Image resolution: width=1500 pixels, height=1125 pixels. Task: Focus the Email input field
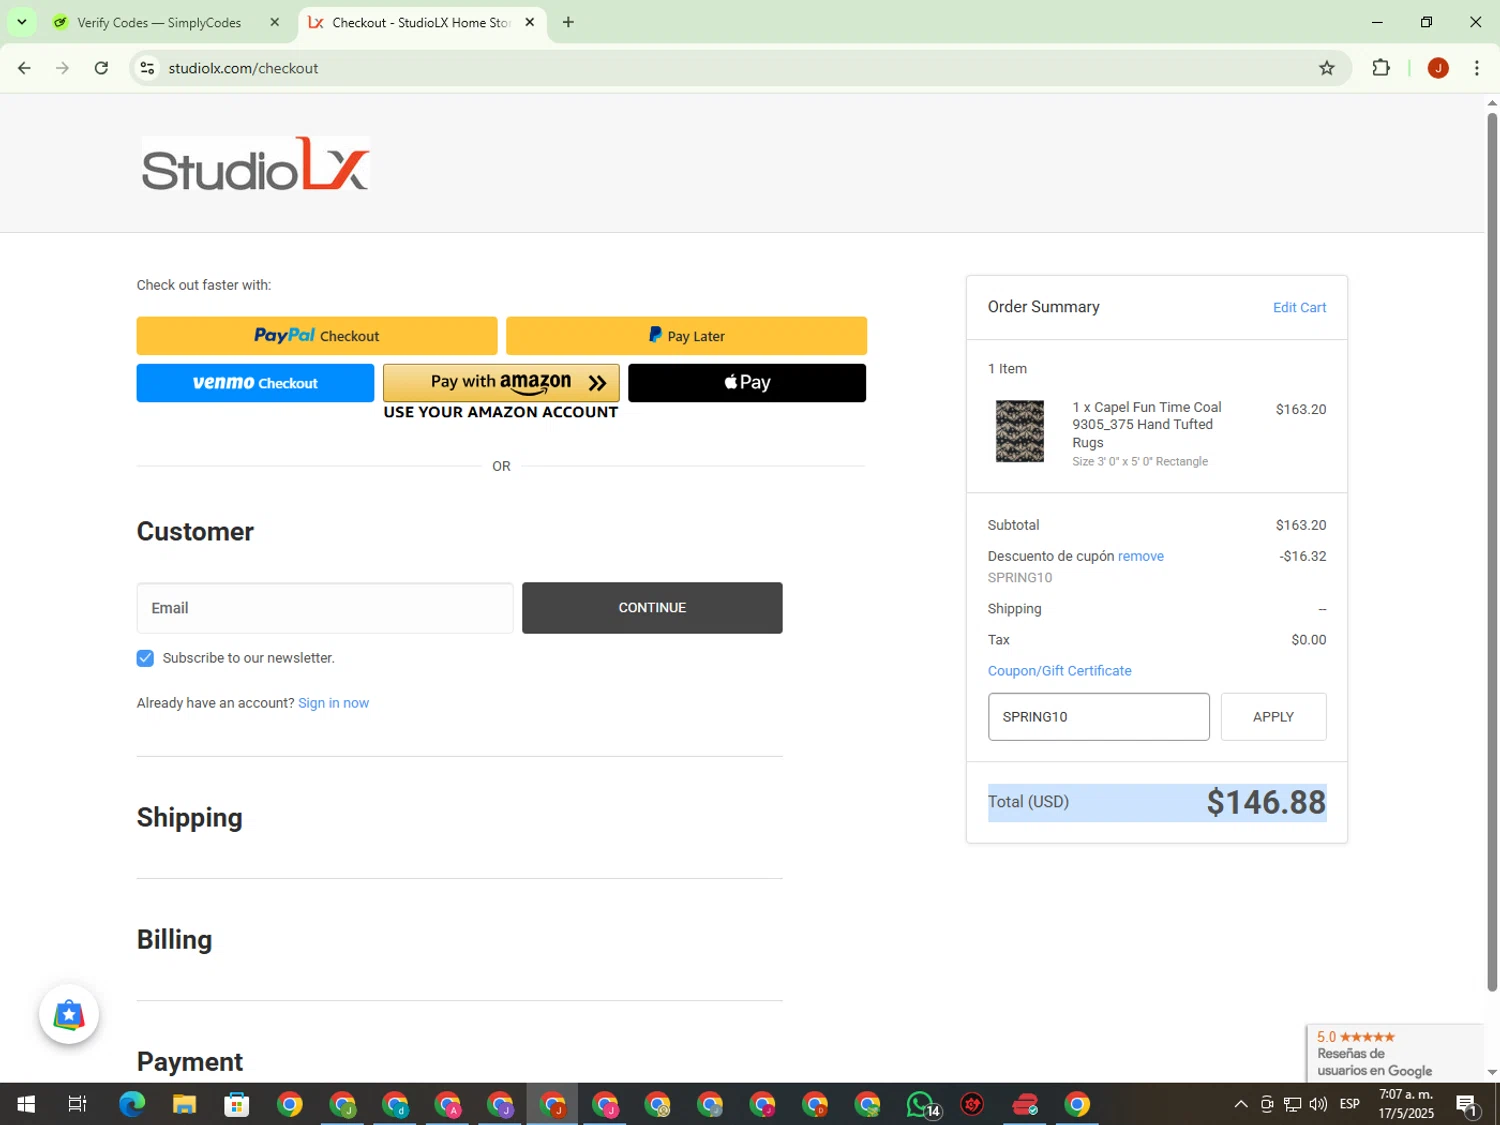(325, 608)
